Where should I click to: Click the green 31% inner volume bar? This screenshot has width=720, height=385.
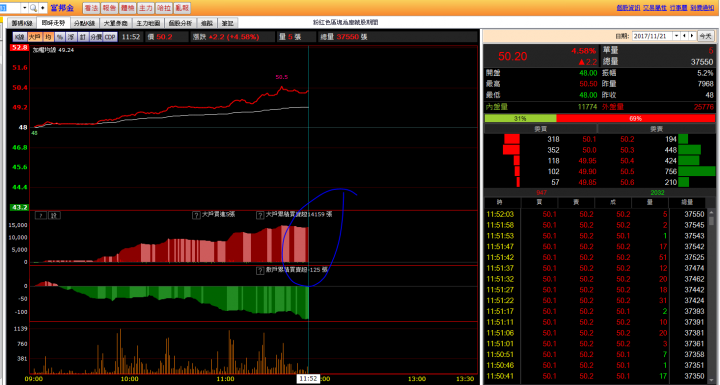[520, 119]
